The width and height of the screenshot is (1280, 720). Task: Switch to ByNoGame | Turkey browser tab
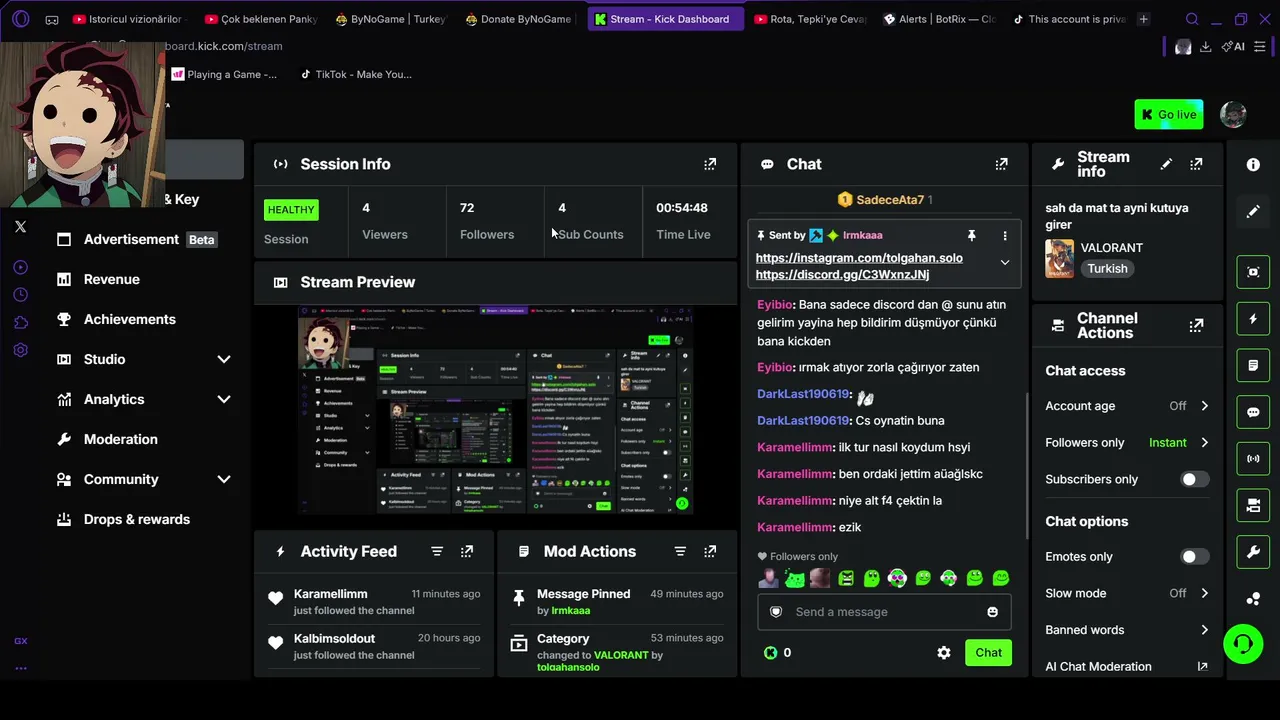point(391,19)
